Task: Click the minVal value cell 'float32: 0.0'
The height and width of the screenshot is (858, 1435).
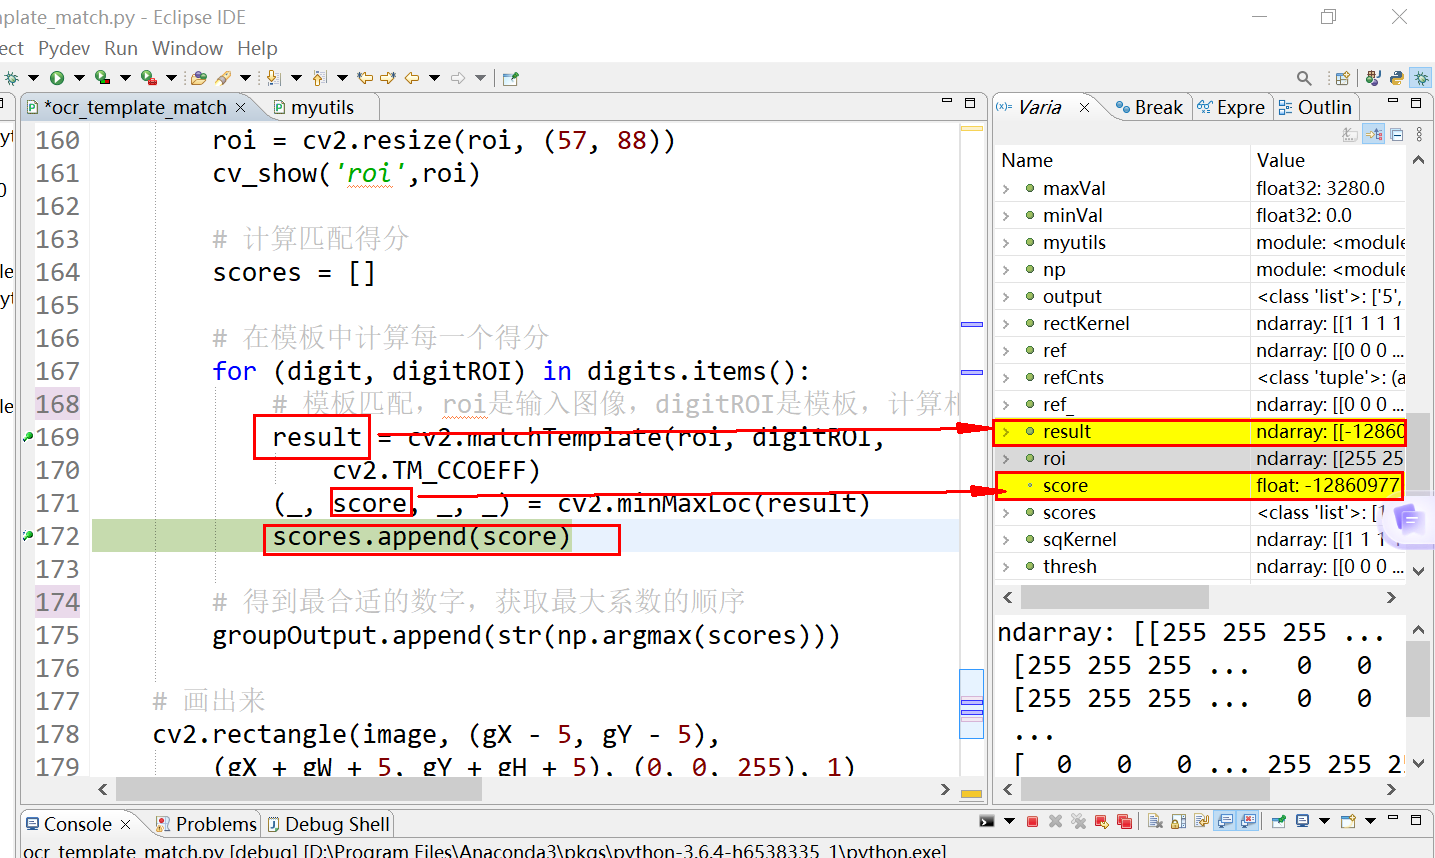Action: (x=1304, y=215)
